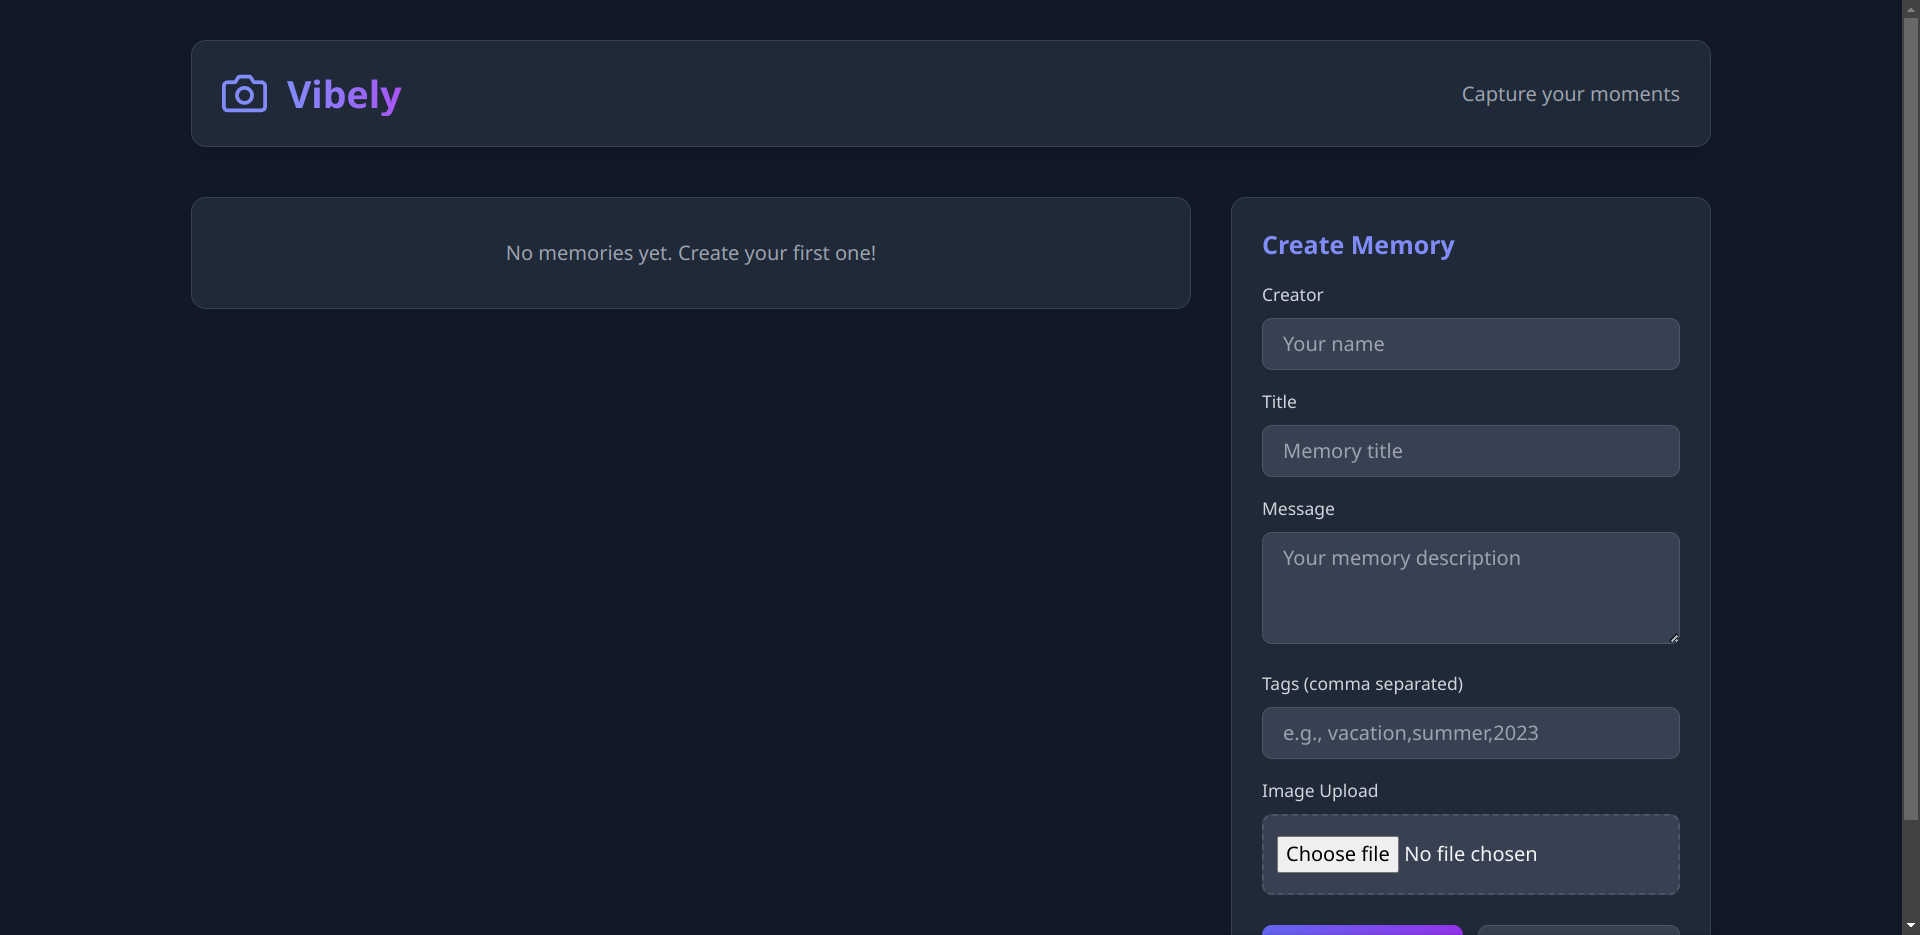Screen dimensions: 1920x935
Task: Click the gray secondary button at form bottom
Action: click(1580, 932)
